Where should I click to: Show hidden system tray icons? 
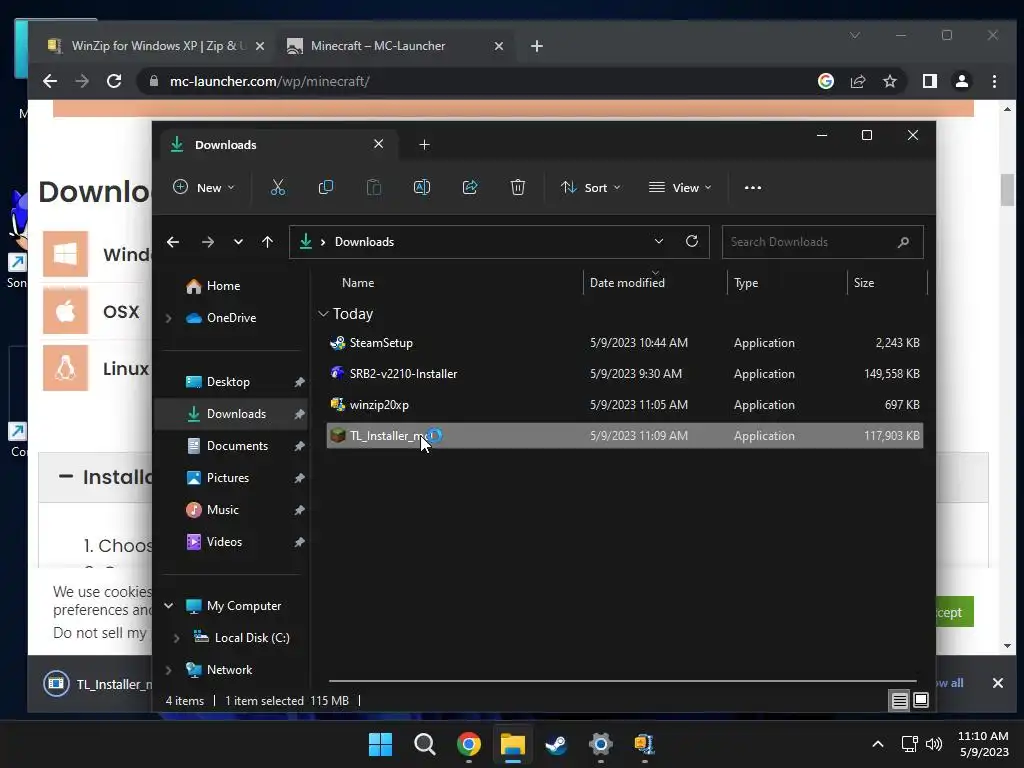click(878, 744)
